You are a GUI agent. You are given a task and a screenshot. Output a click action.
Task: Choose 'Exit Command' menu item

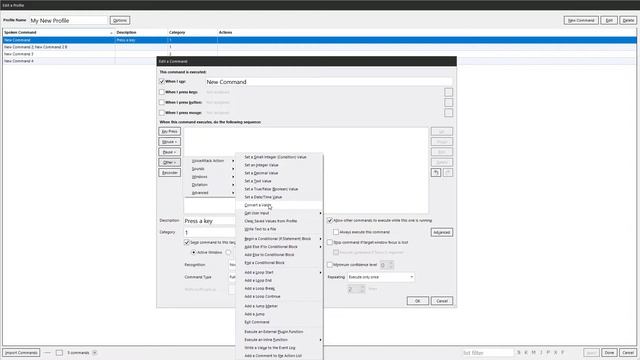(x=279, y=322)
